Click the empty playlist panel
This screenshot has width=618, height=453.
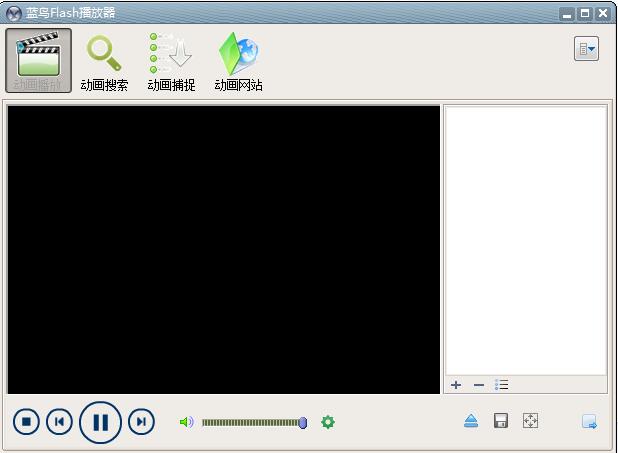526,240
